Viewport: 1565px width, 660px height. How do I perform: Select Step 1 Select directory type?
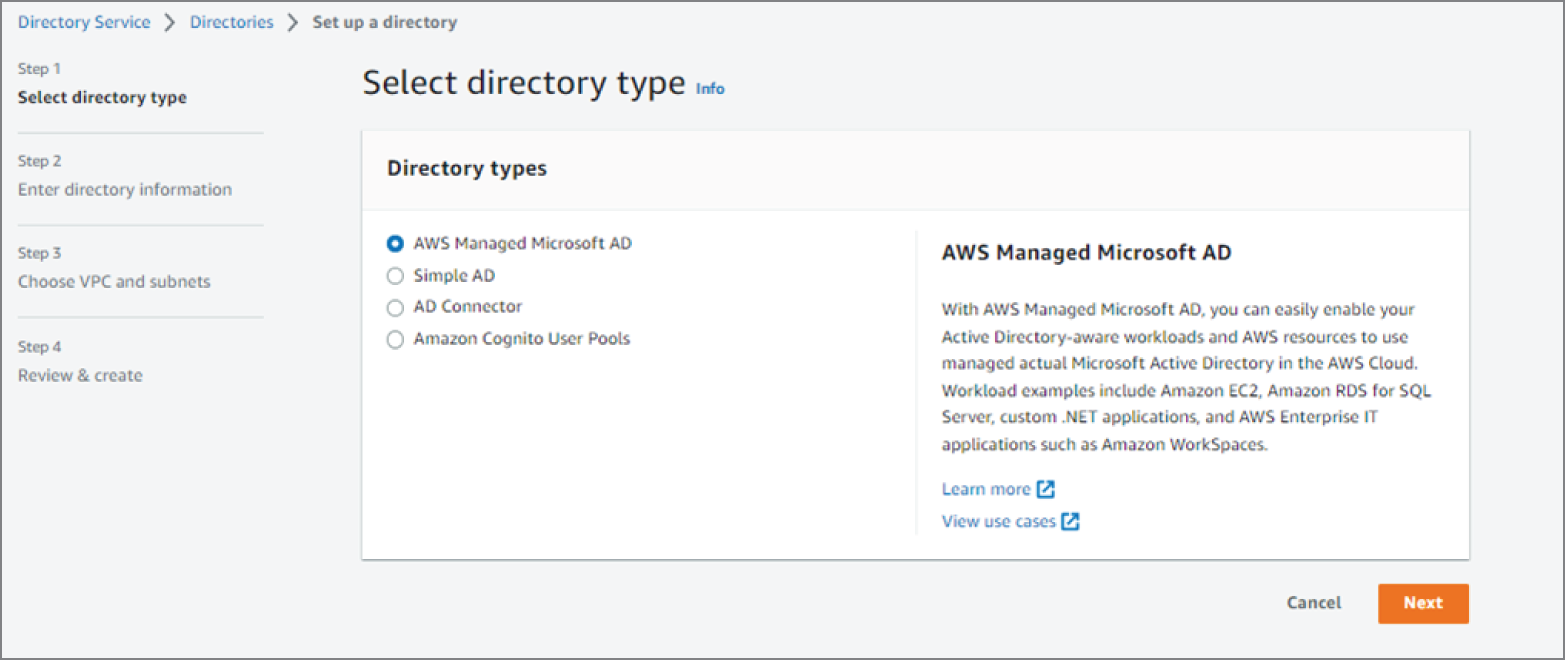pyautogui.click(x=102, y=84)
